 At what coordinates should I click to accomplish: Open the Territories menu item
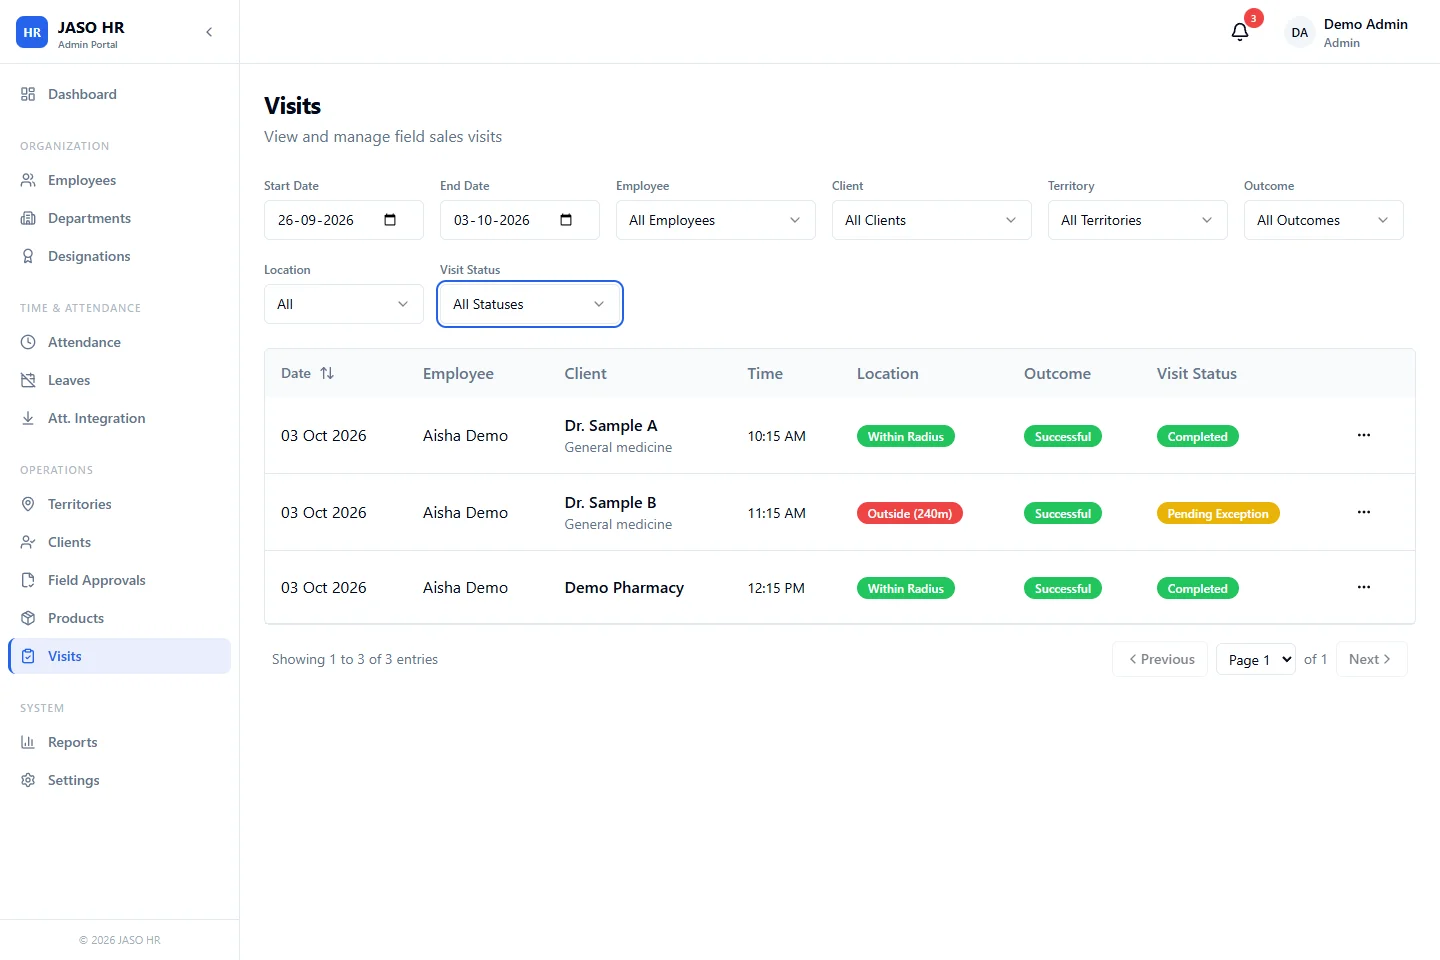(120, 504)
